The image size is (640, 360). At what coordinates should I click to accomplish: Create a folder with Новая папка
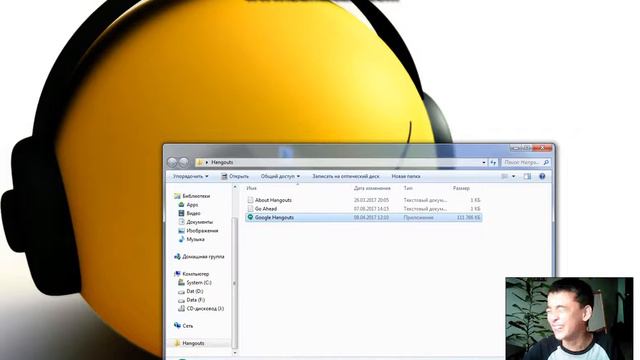coord(406,176)
